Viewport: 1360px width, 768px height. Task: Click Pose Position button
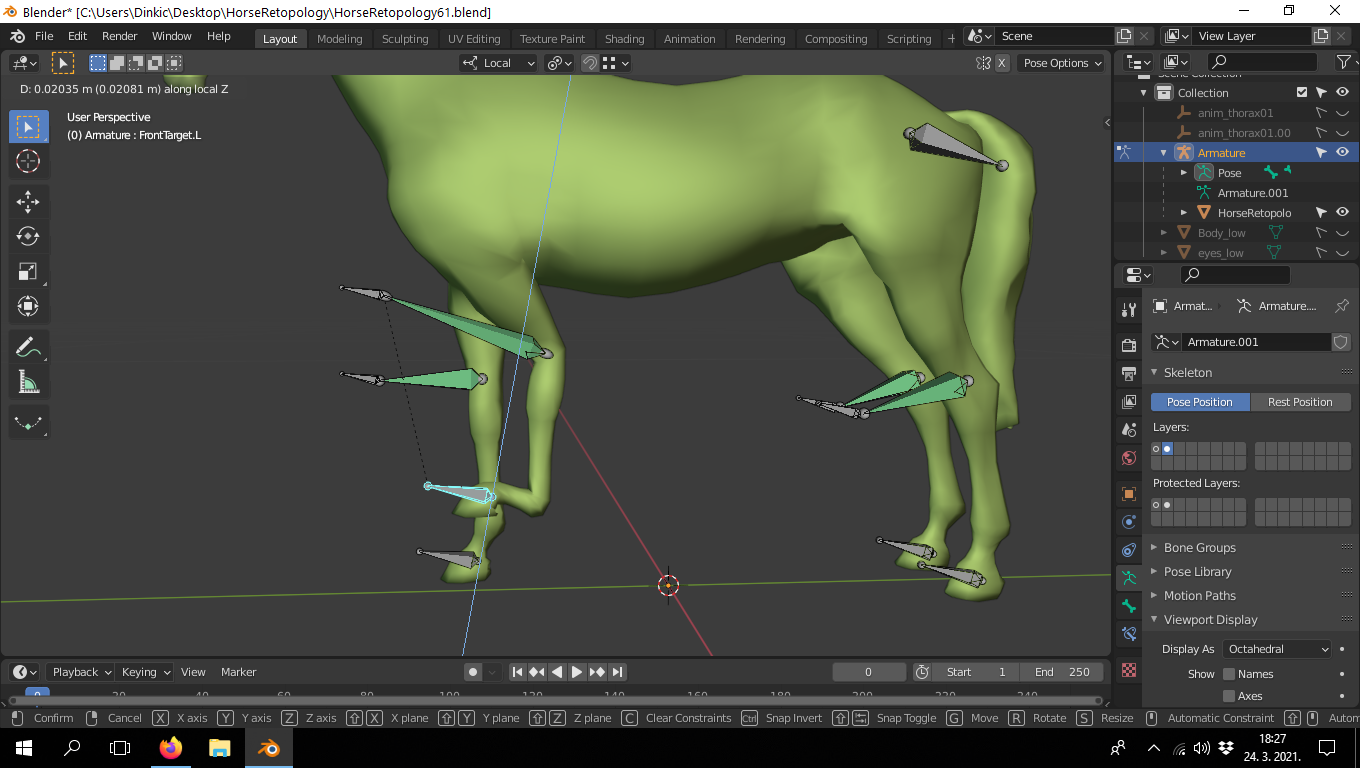coord(1200,402)
